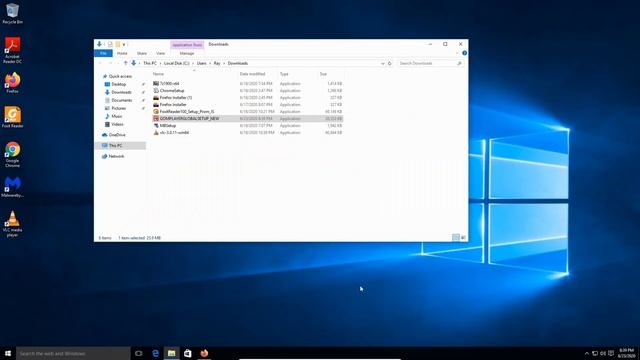Select Music in the navigation pane
Screen dimensions: 640x360
pos(113,116)
